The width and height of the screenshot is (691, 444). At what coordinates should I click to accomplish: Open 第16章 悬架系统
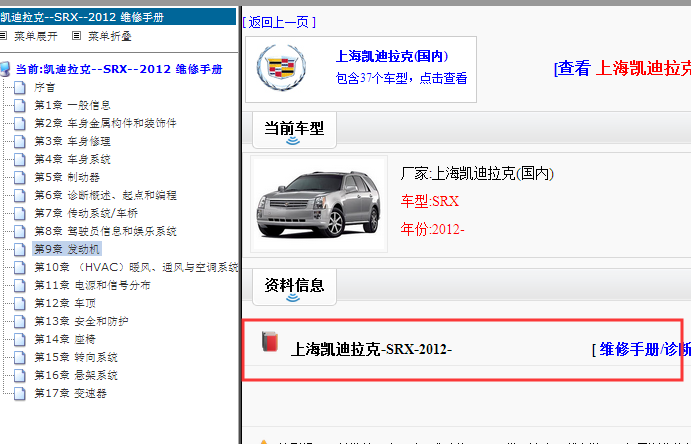[x=76, y=376]
